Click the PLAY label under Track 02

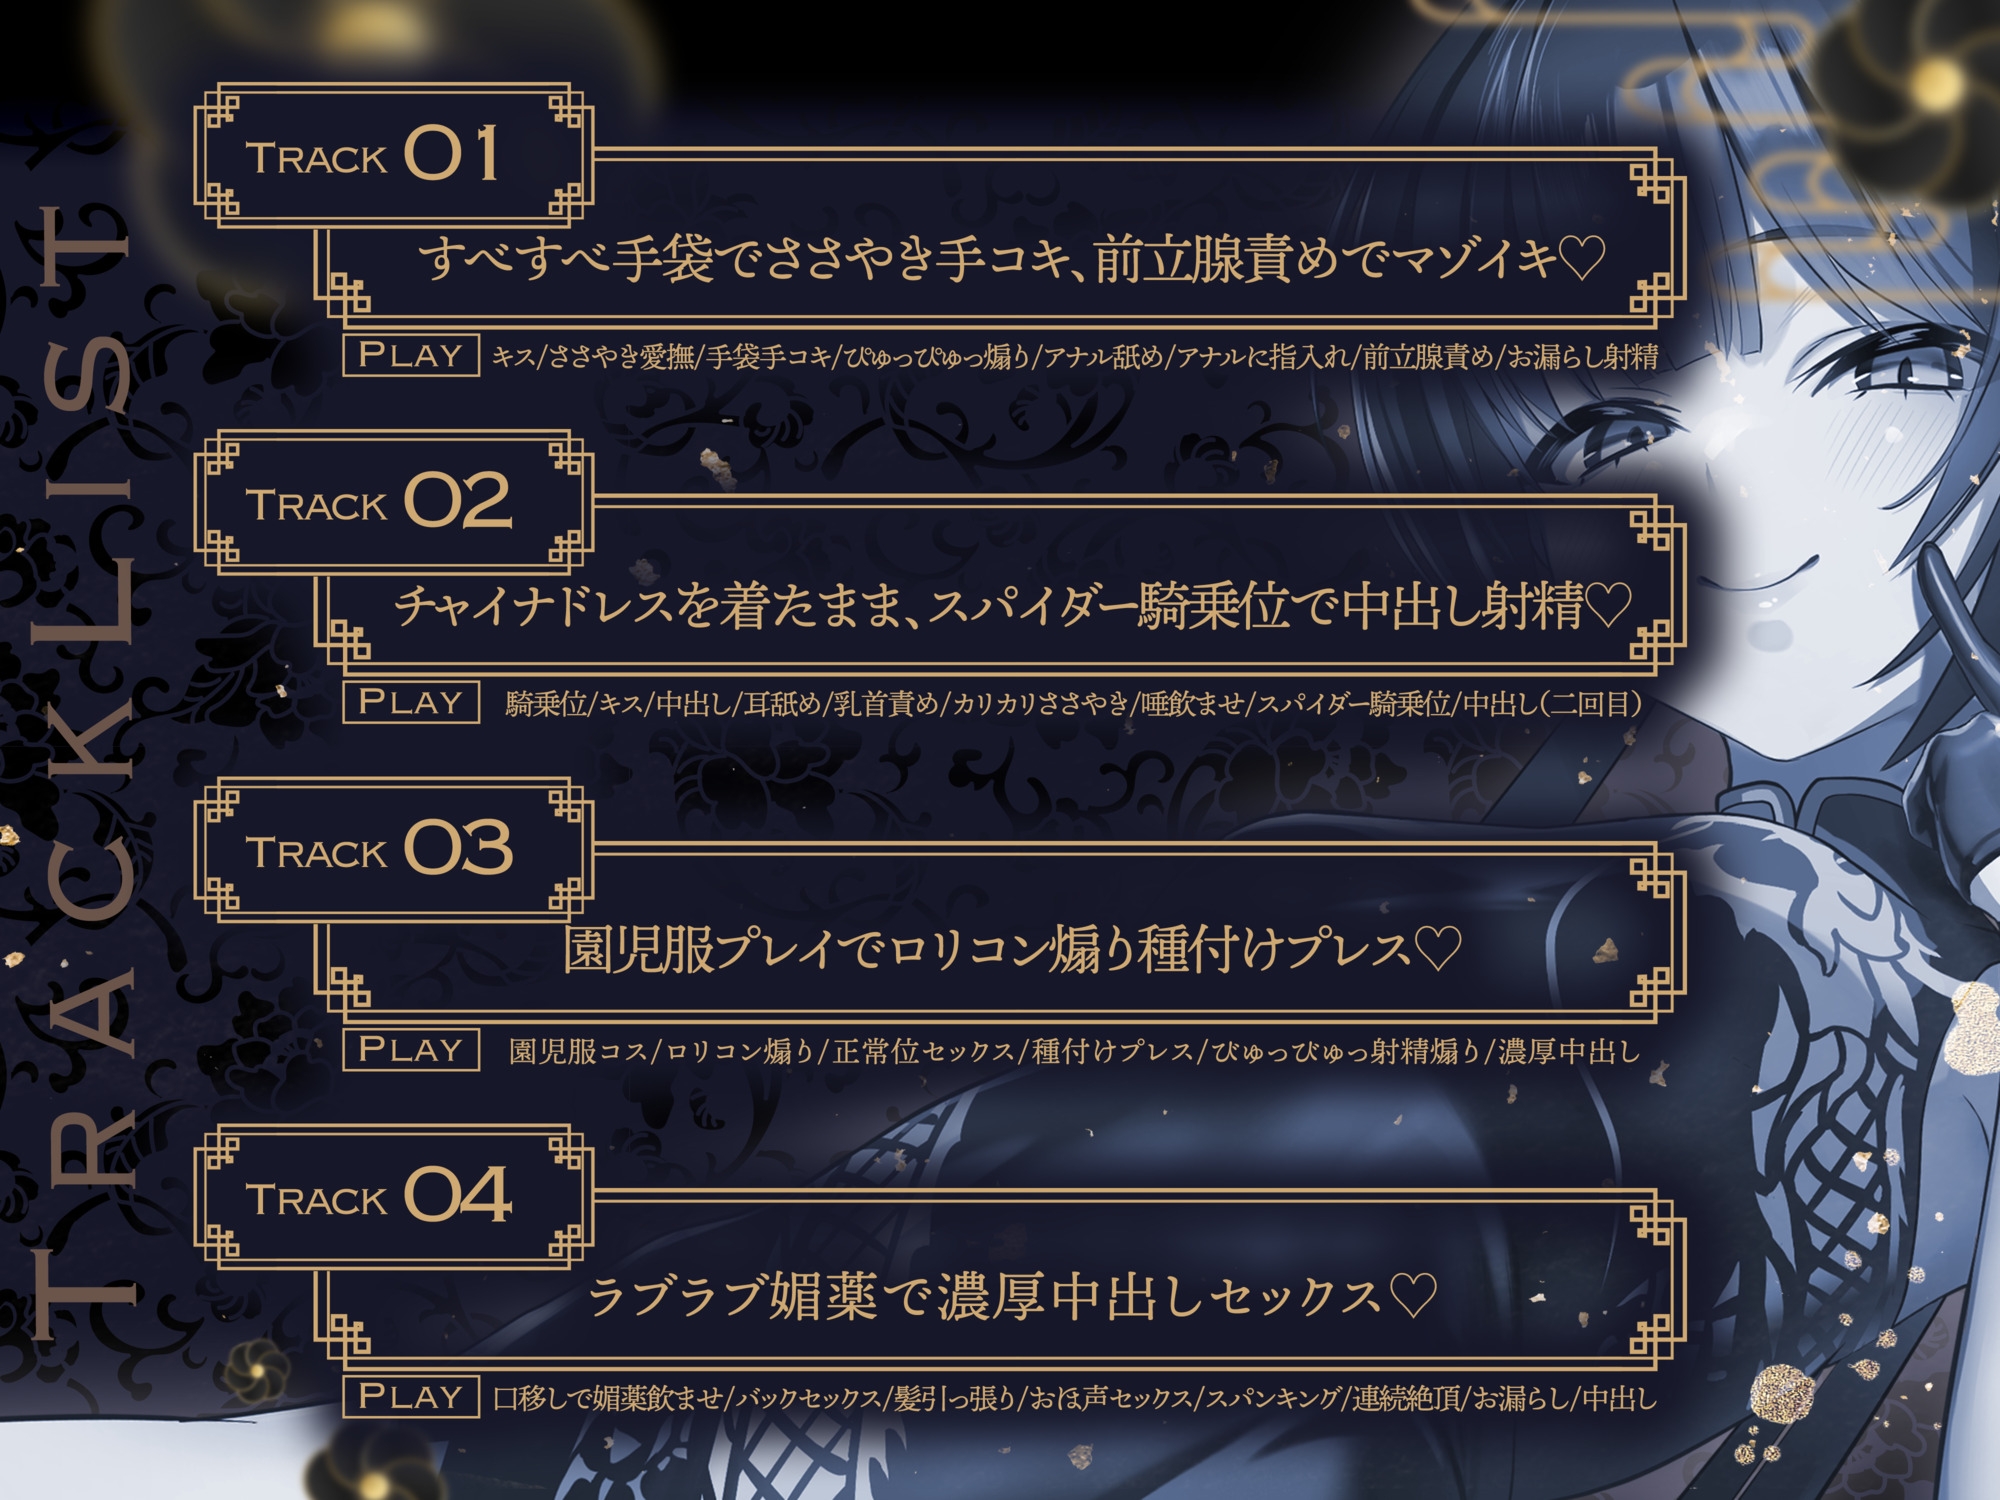(411, 702)
